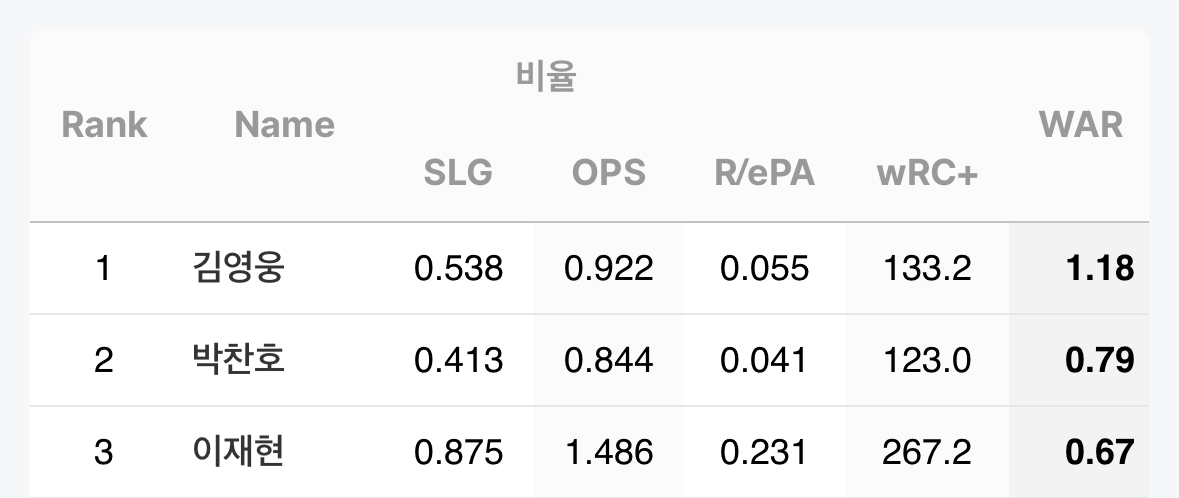Select the WAR value 0.67 cell
This screenshot has width=1179, height=498.
tap(1099, 452)
